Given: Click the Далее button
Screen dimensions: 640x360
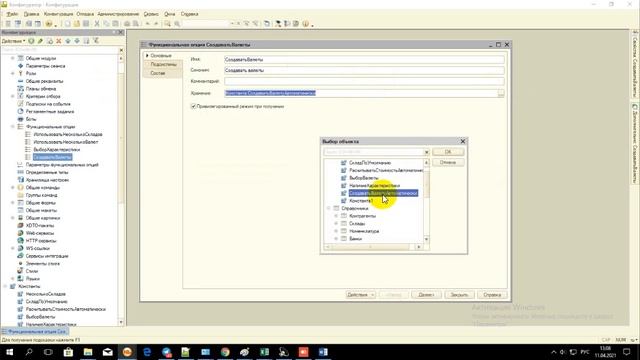Looking at the screenshot, I should point(426,295).
